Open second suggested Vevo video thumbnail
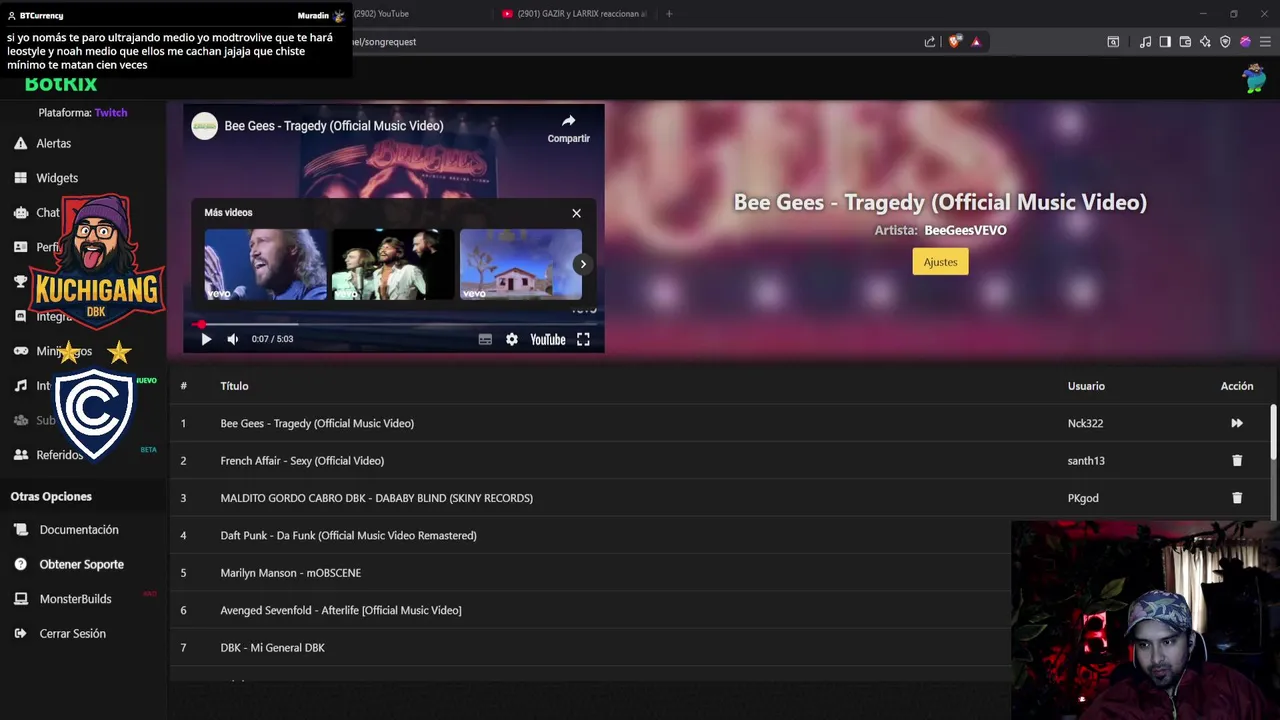The width and height of the screenshot is (1280, 720). pos(393,264)
